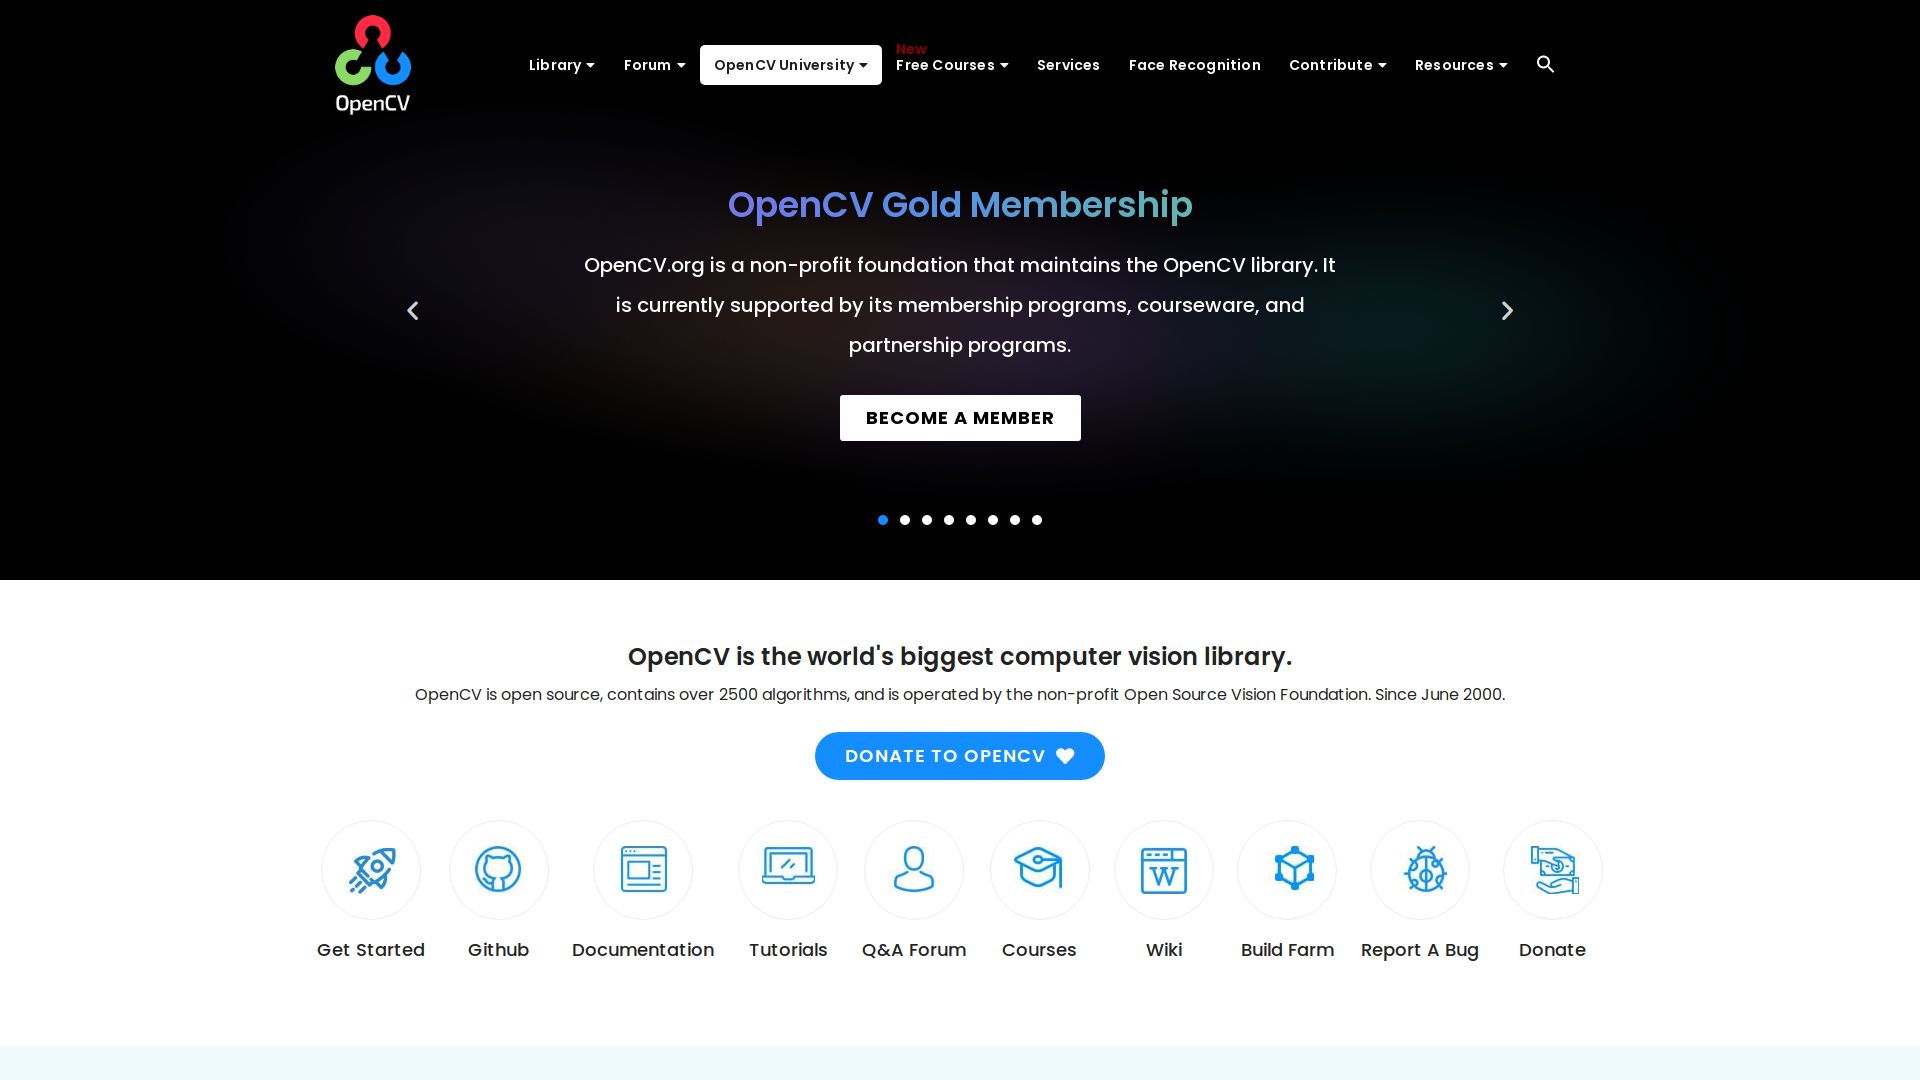Select the Services menu item
The height and width of the screenshot is (1080, 1920).
(1068, 64)
